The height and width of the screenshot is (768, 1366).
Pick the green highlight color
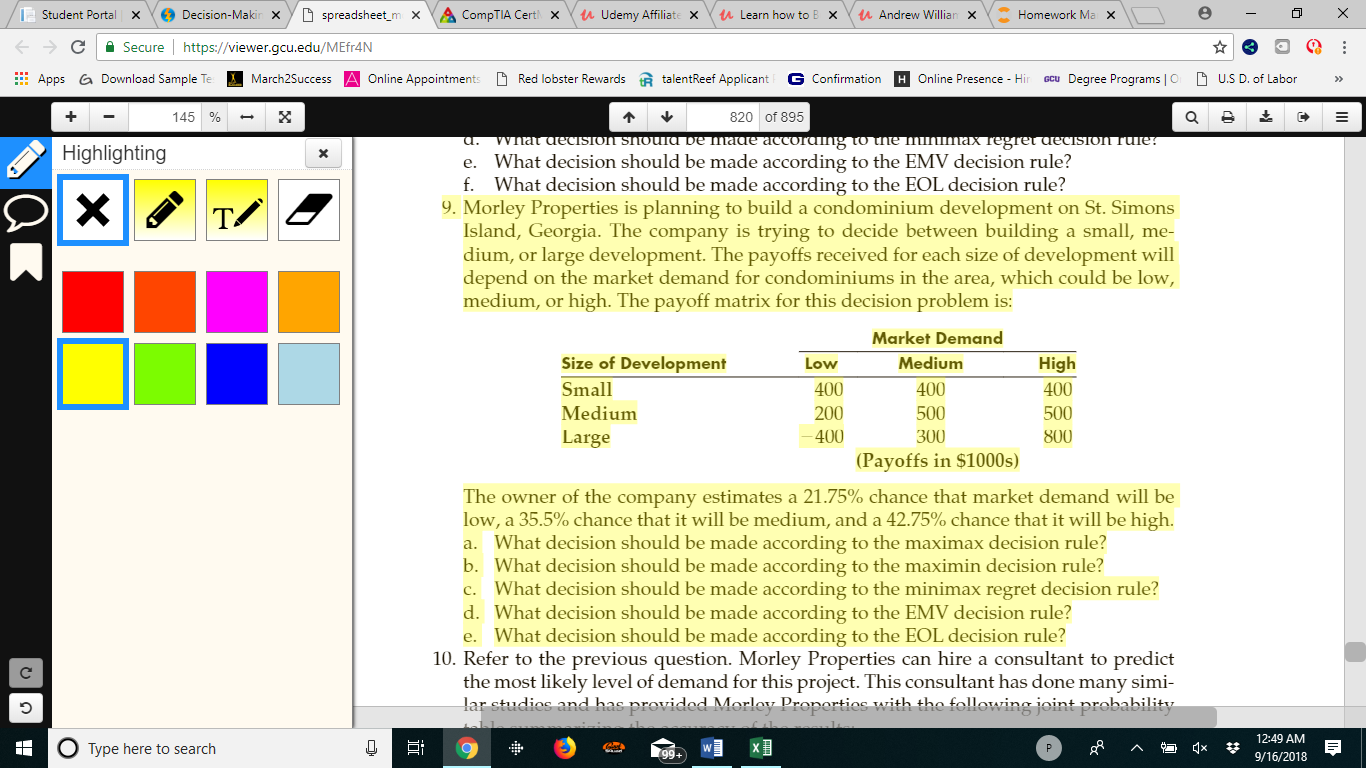coord(165,374)
